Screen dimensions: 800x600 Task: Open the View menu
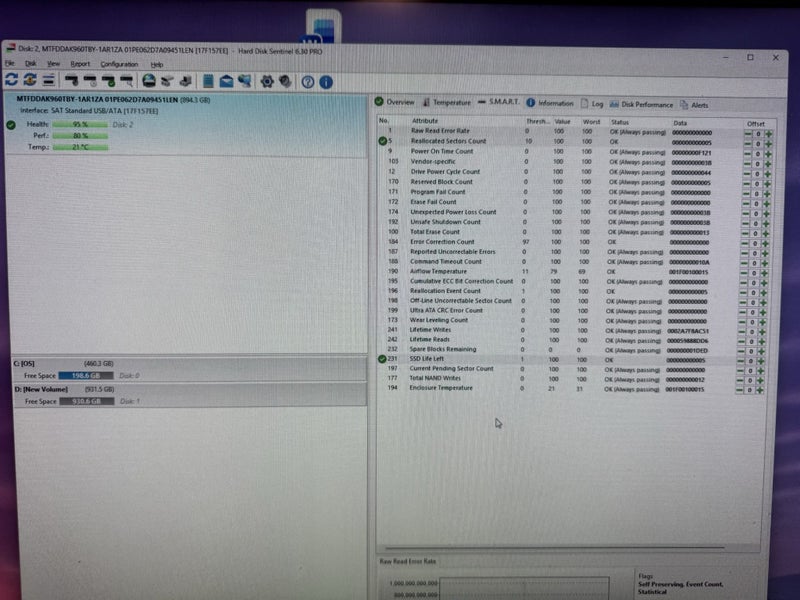(54, 64)
